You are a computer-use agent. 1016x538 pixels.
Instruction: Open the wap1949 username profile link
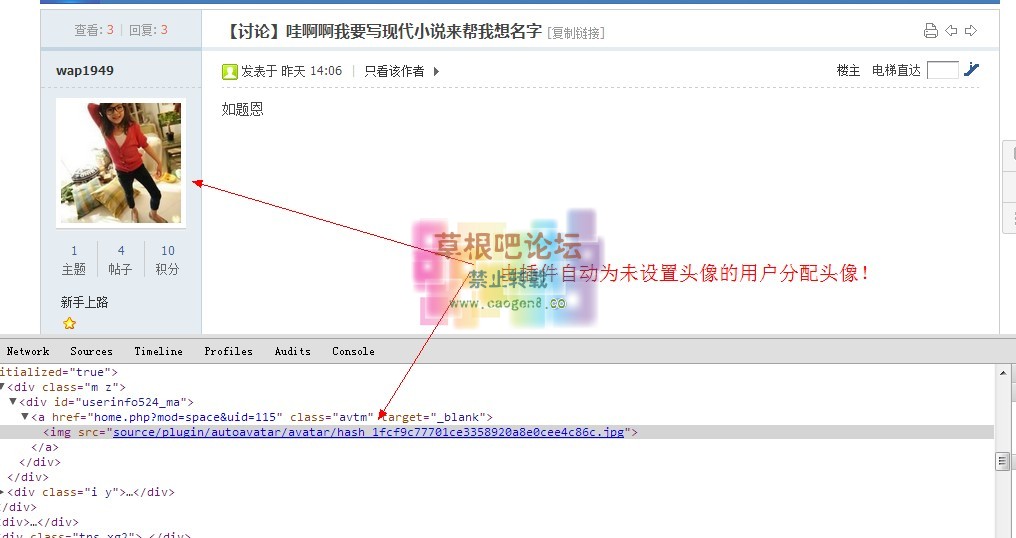[x=85, y=70]
